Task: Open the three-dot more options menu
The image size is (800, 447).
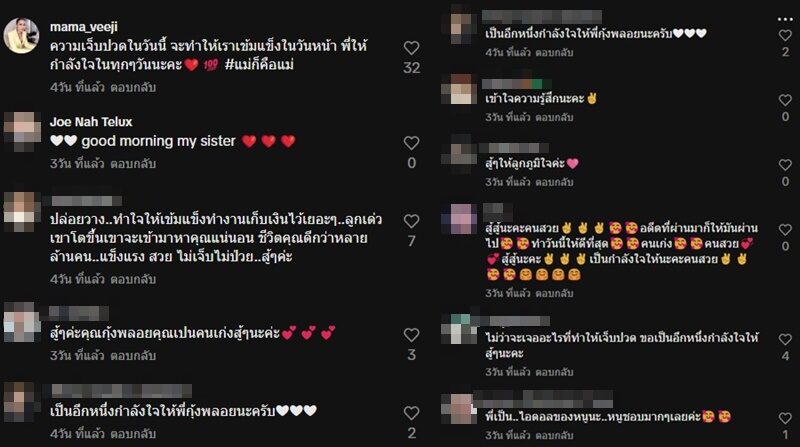Action: [785, 19]
